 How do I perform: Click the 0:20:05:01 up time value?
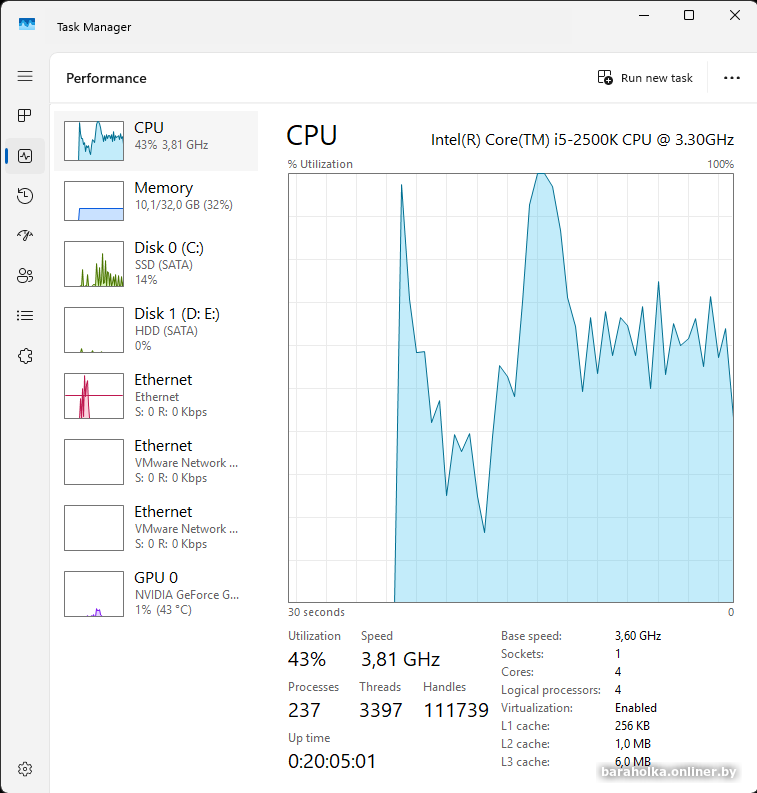(332, 761)
